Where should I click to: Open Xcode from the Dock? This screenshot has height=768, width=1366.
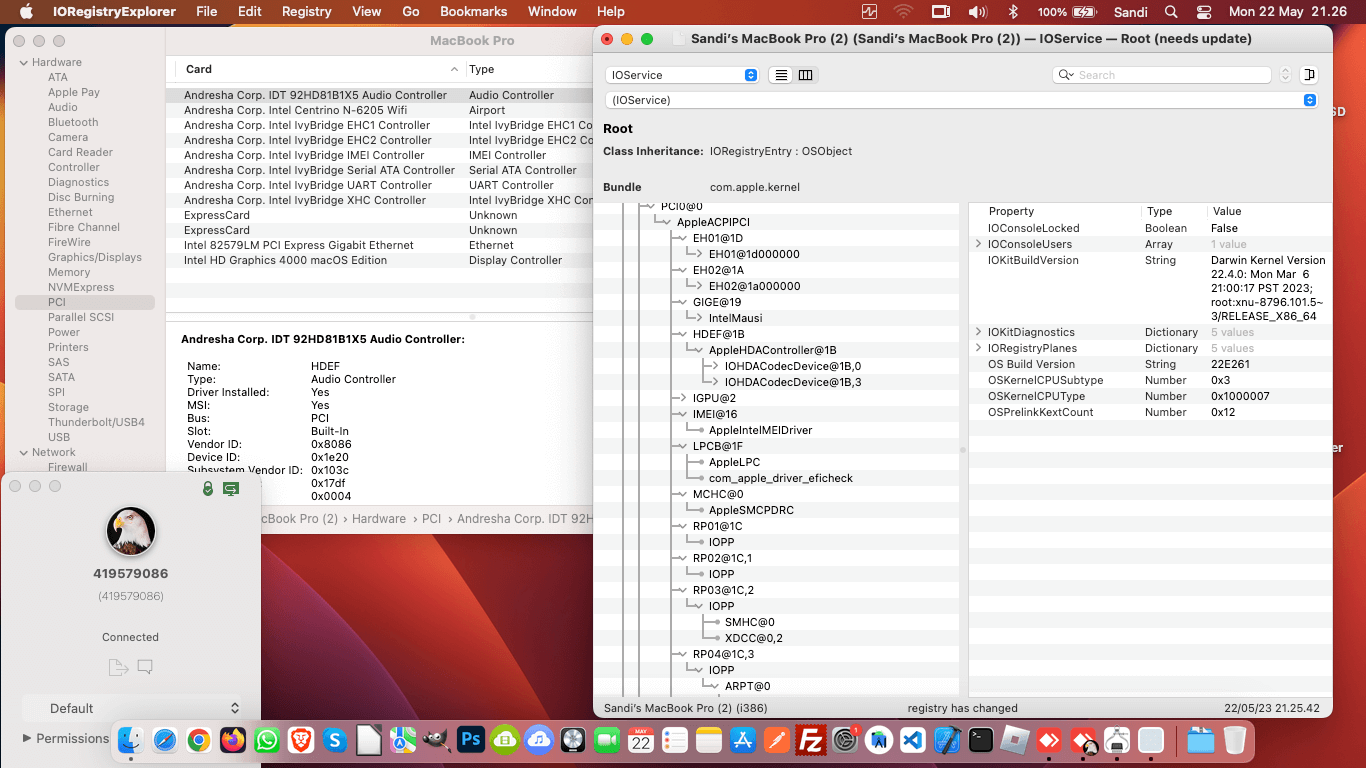pyautogui.click(x=947, y=740)
